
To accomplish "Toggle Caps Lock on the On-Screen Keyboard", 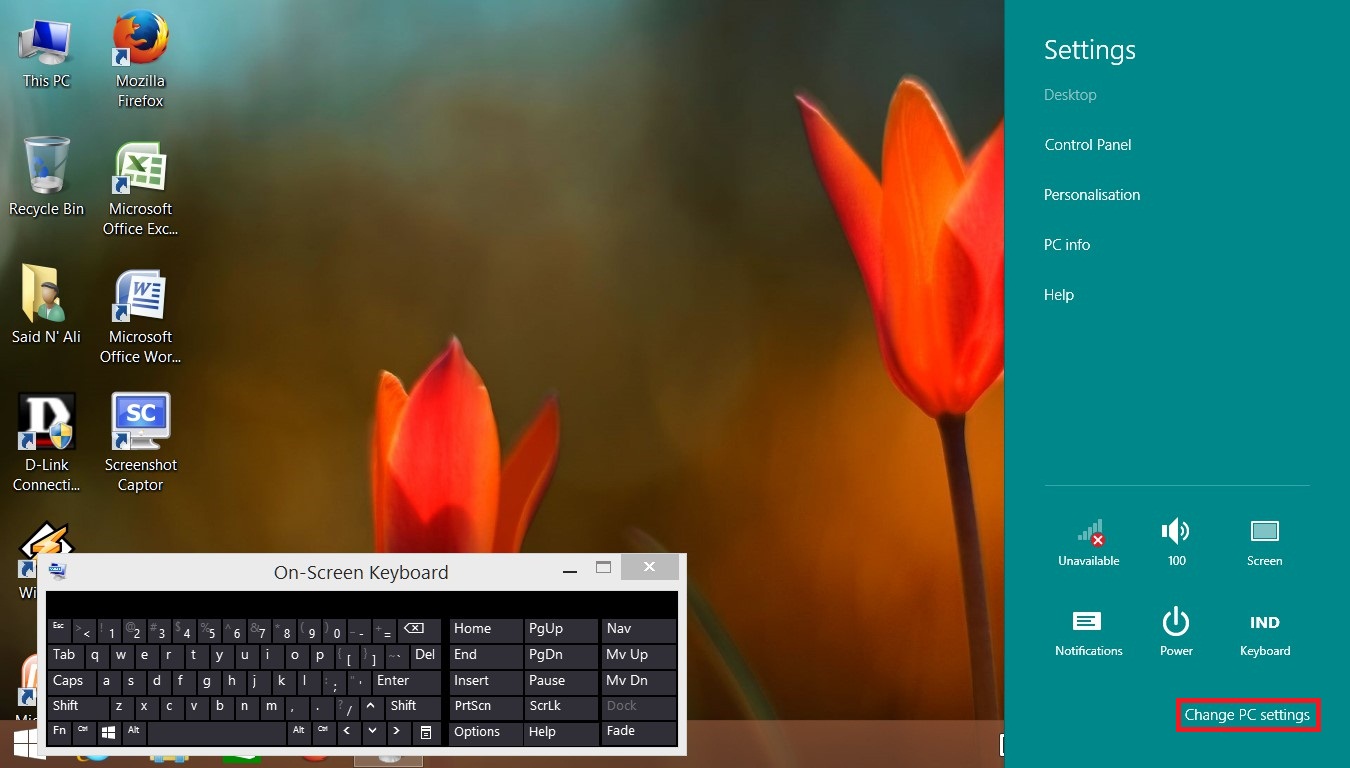I will point(69,681).
